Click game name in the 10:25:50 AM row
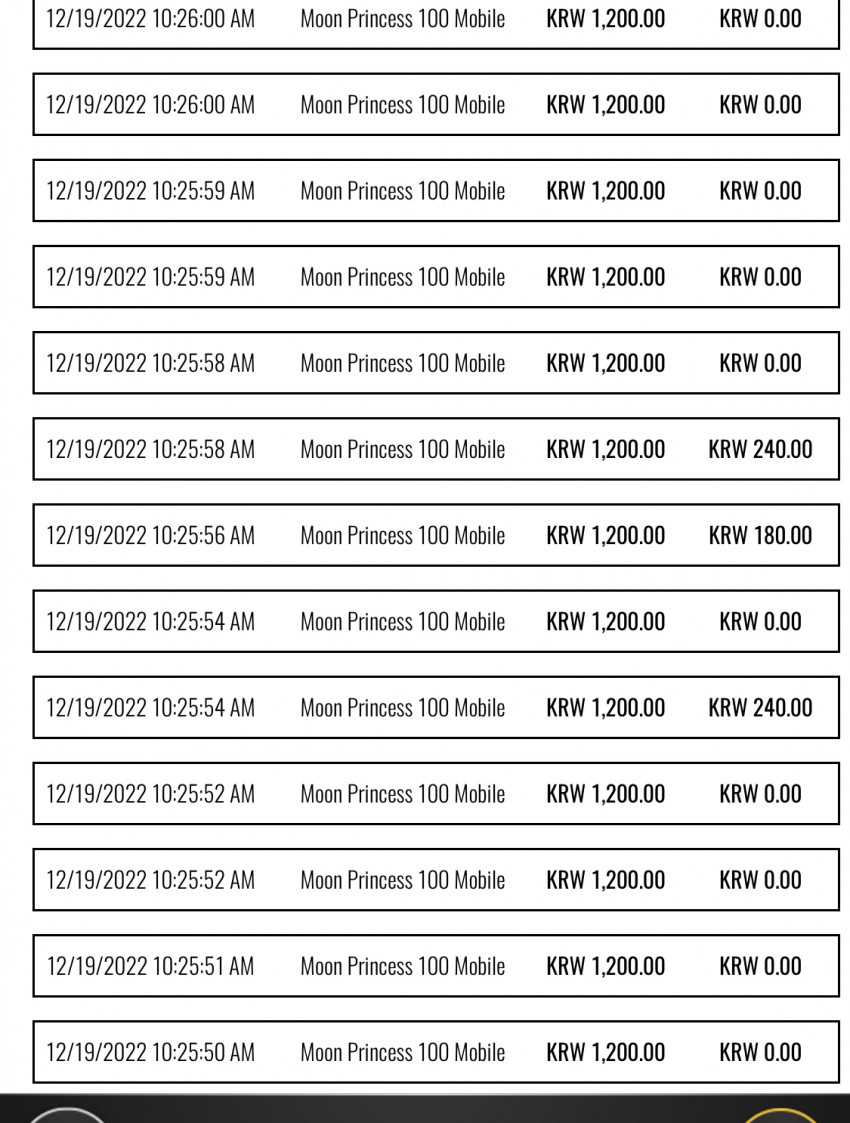The width and height of the screenshot is (850, 1123). [402, 1052]
